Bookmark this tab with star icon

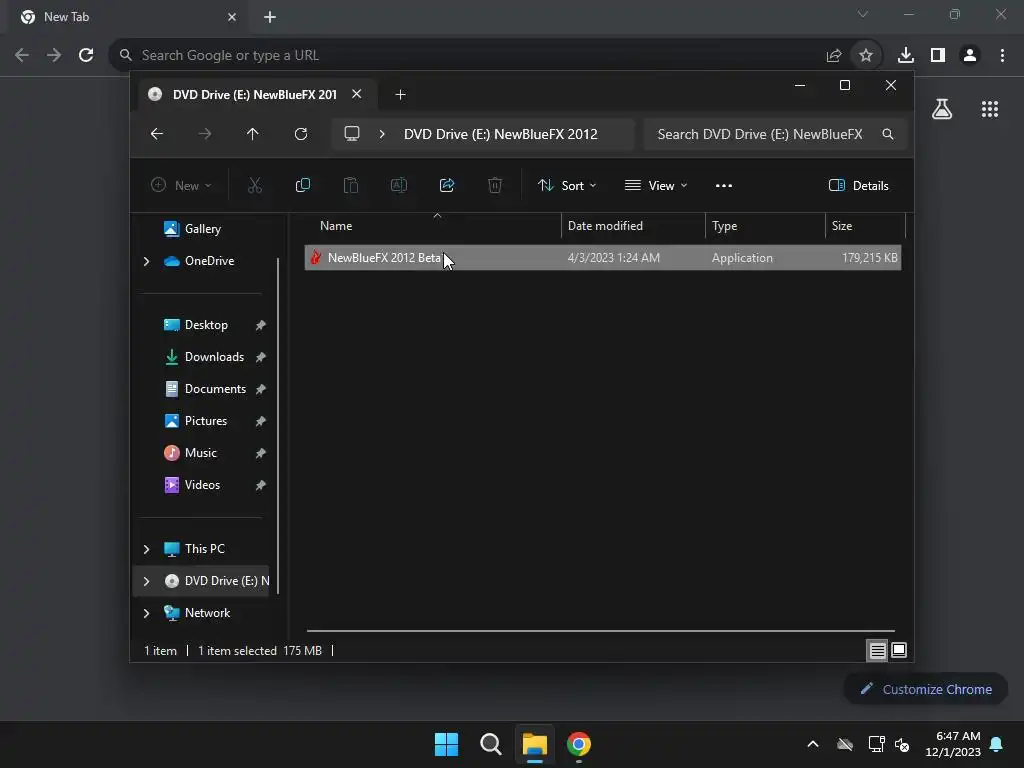(x=866, y=56)
